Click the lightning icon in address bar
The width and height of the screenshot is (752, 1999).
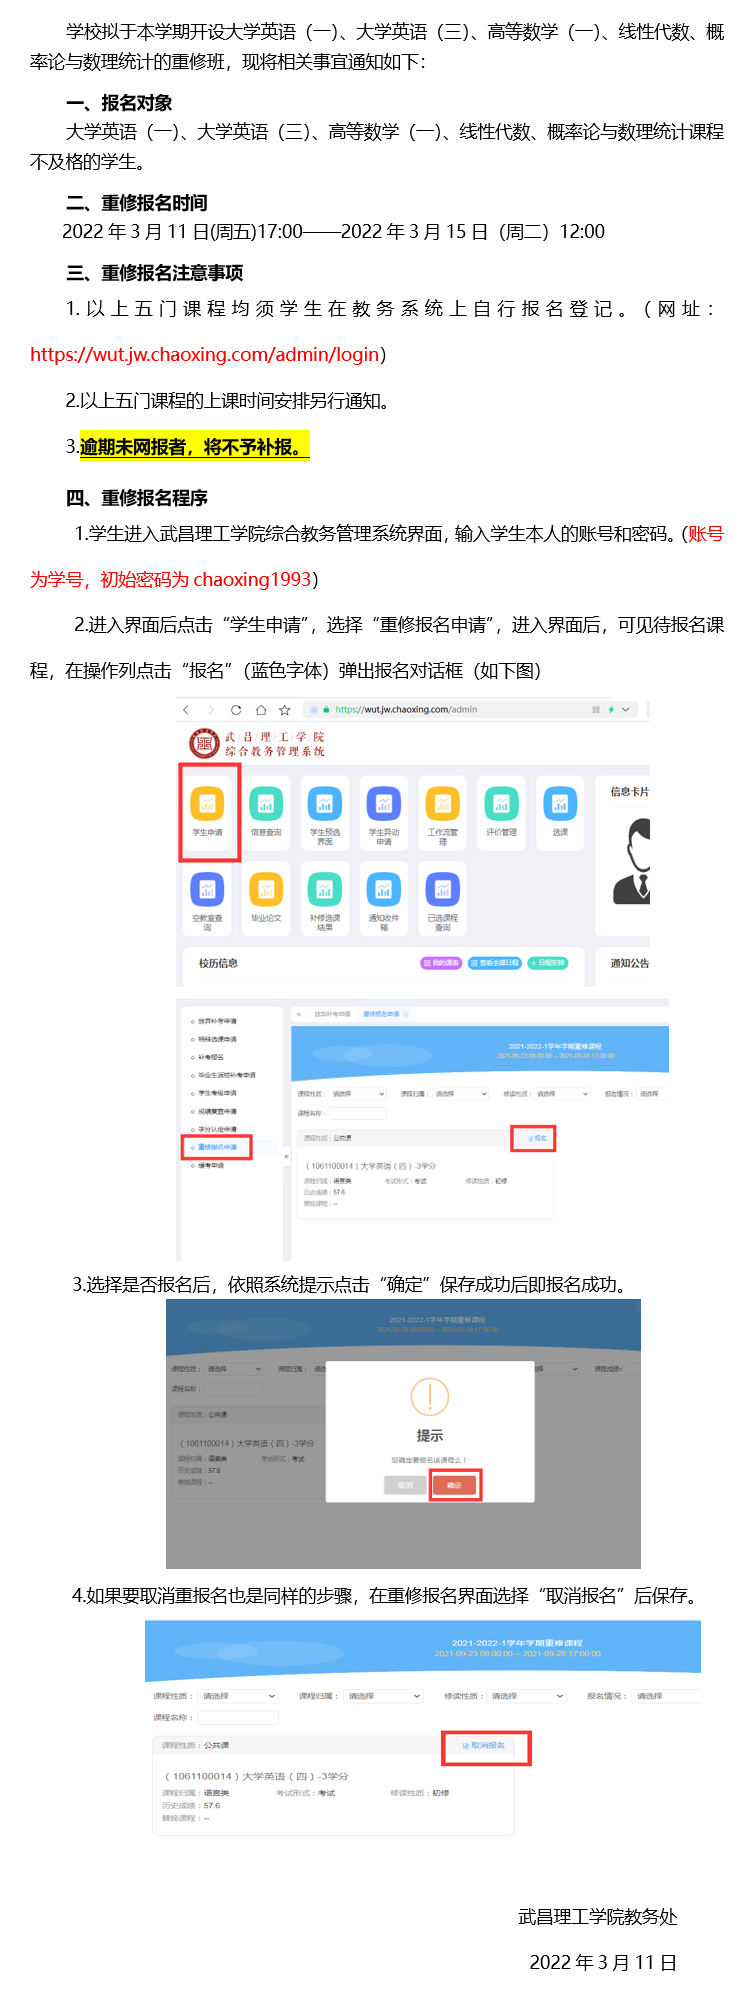coord(611,710)
